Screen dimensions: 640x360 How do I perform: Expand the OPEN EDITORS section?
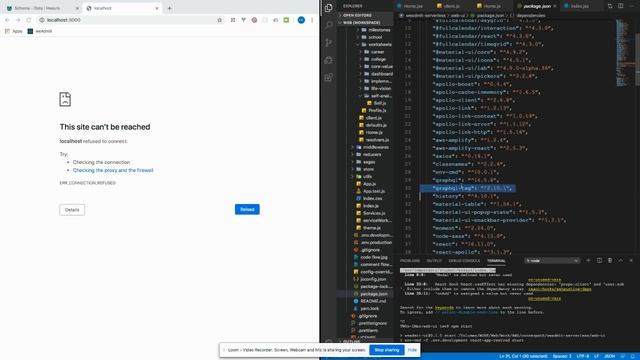pos(366,15)
